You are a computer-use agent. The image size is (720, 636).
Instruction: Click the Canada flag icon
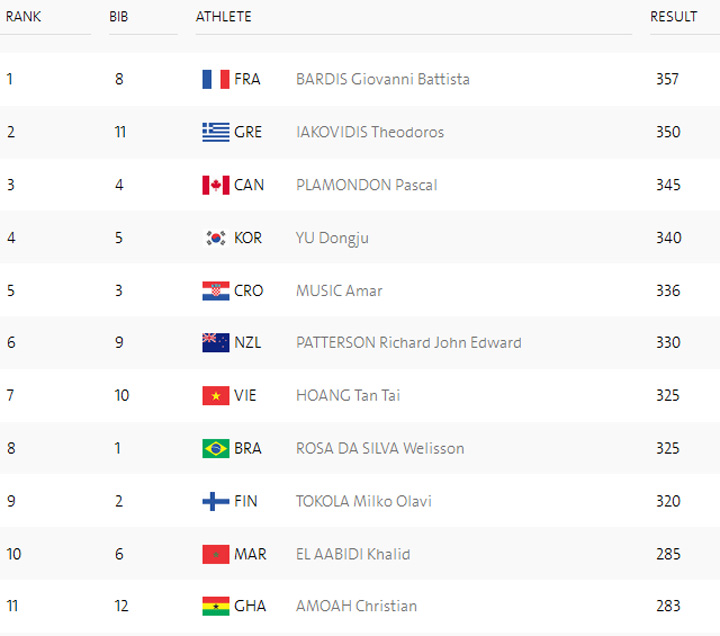pyautogui.click(x=215, y=185)
